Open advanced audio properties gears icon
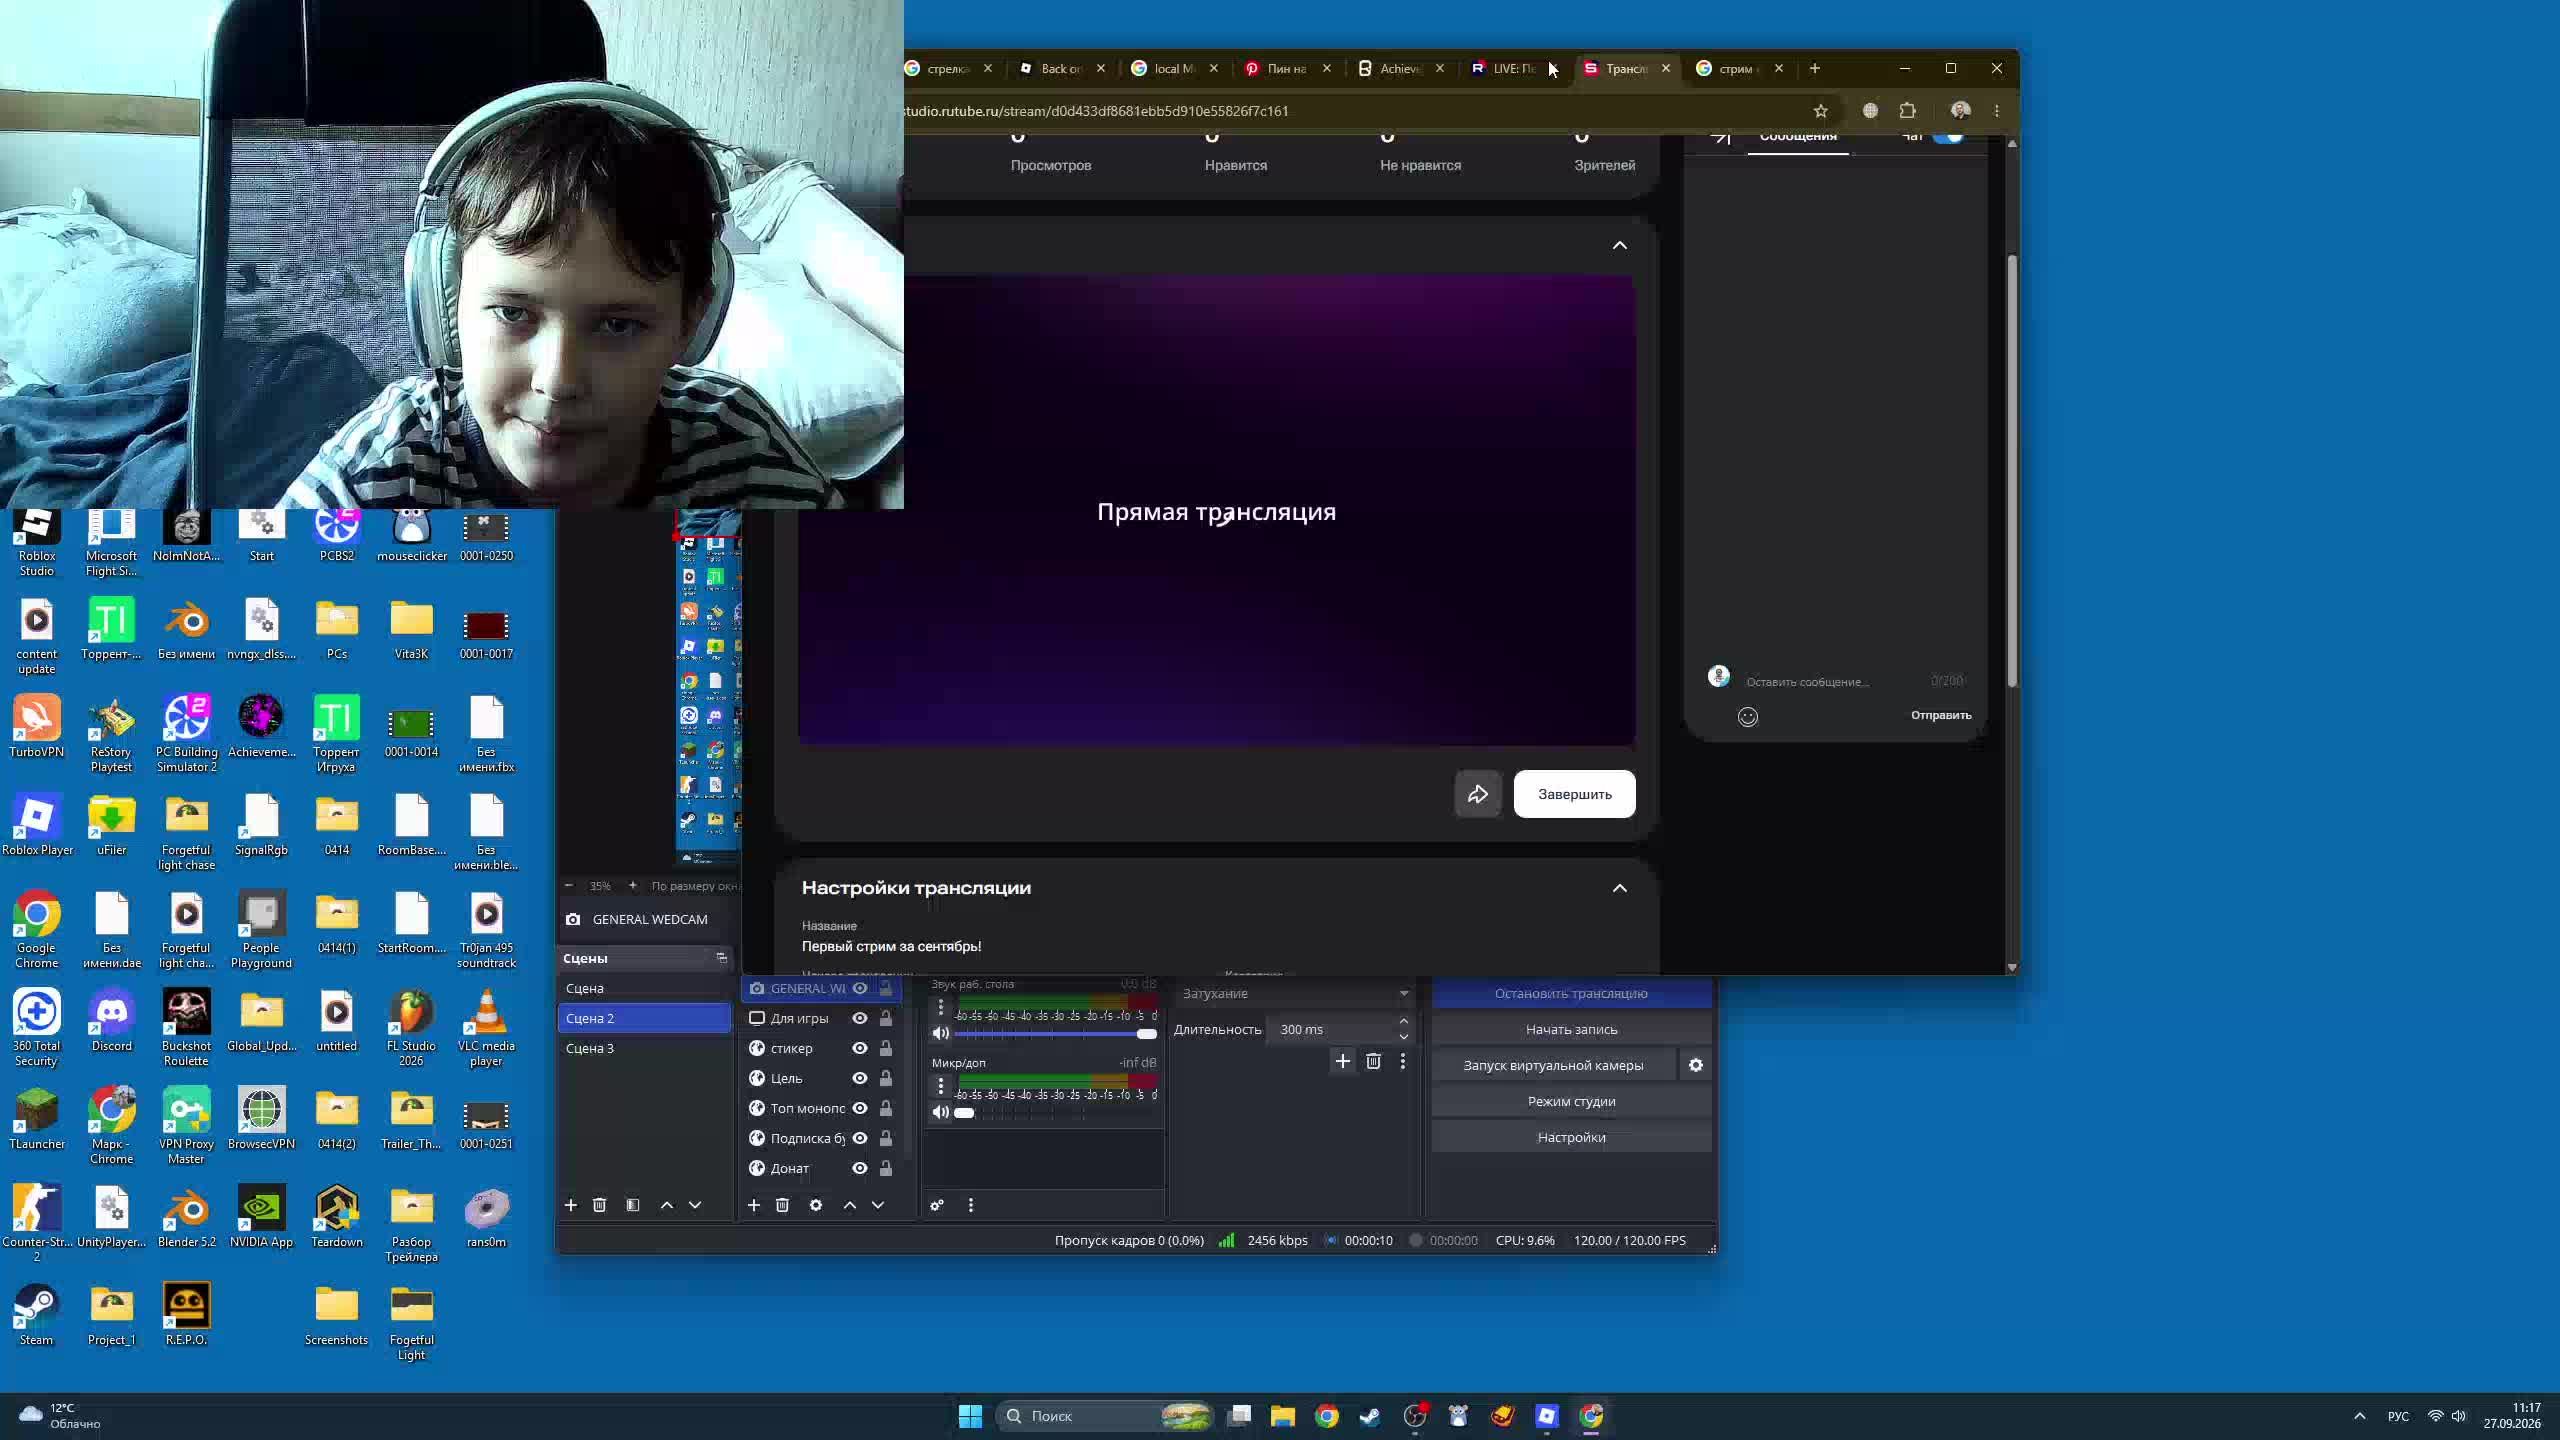This screenshot has height=1440, width=2560. (x=937, y=1205)
